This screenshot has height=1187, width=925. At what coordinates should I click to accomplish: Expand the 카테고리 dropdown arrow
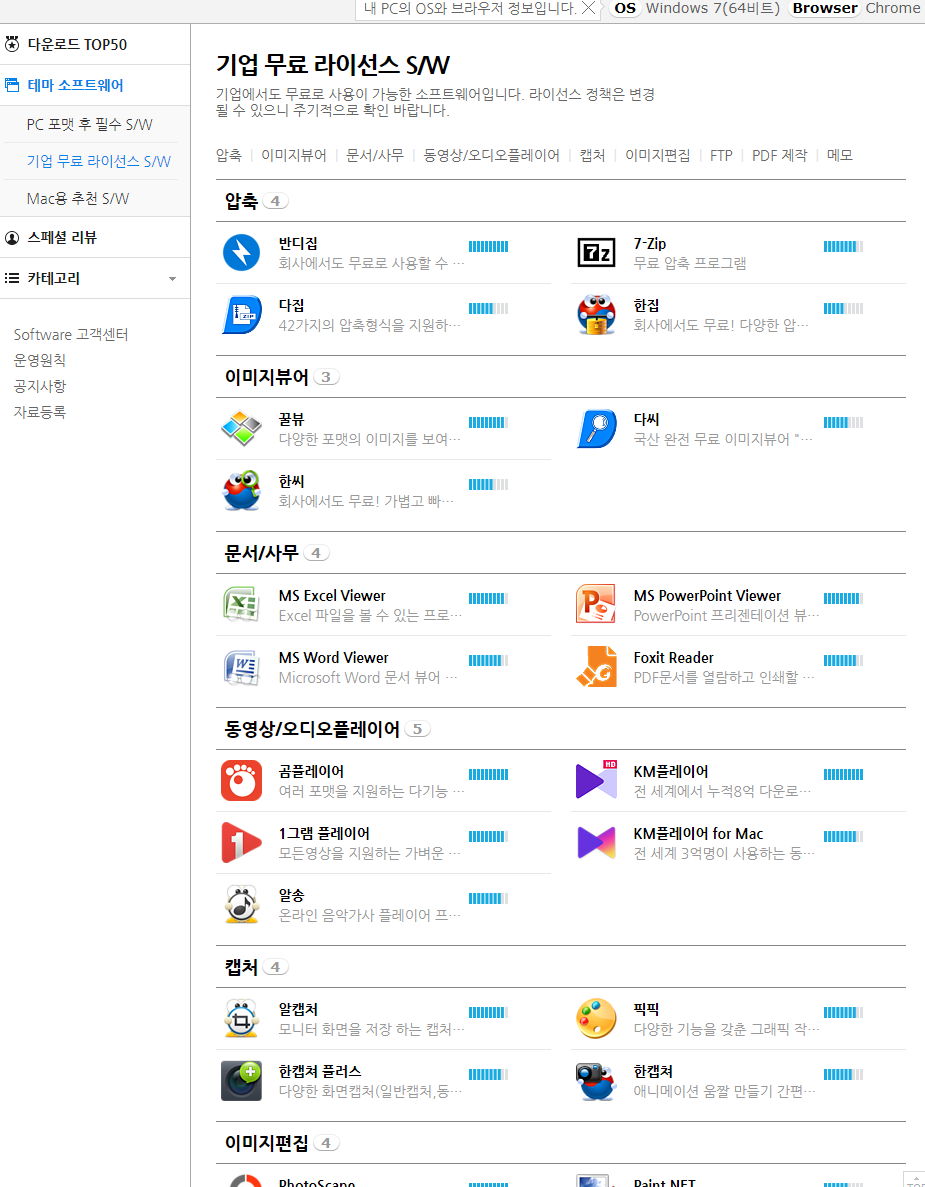(x=173, y=279)
